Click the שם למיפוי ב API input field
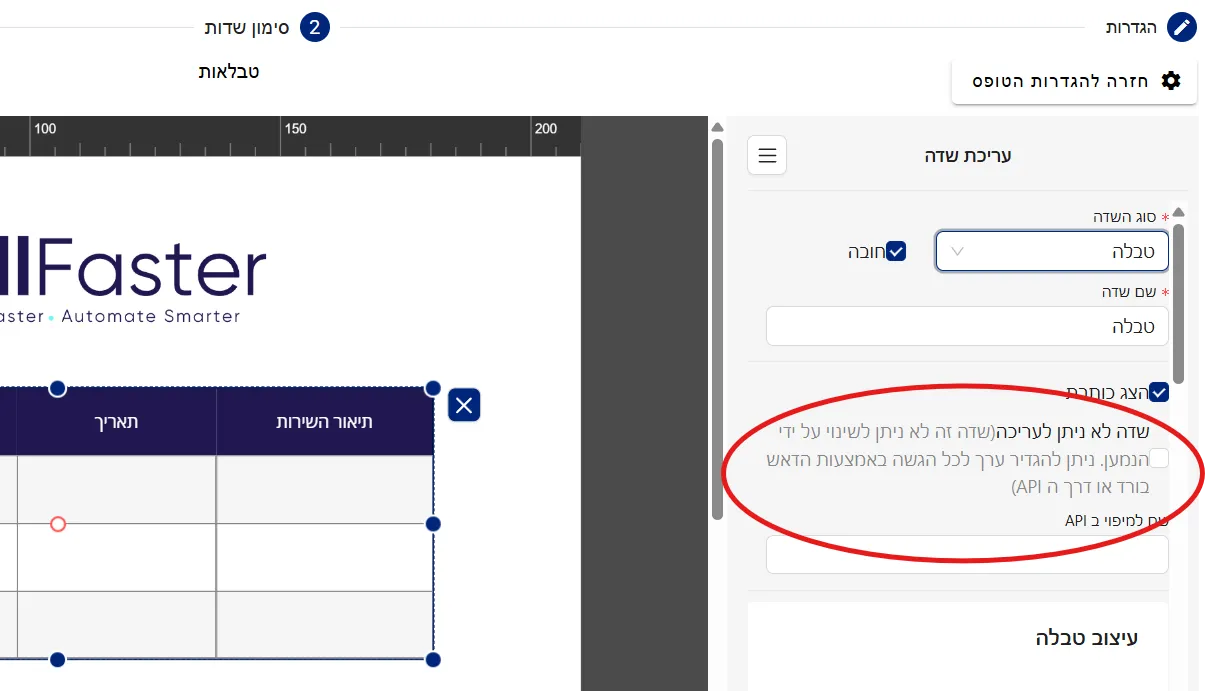This screenshot has width=1205, height=691. pos(966,554)
